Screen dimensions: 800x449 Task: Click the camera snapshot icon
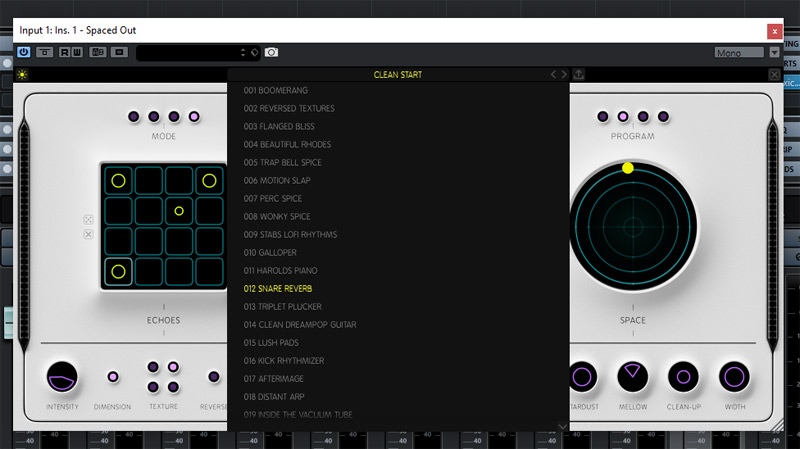271,52
